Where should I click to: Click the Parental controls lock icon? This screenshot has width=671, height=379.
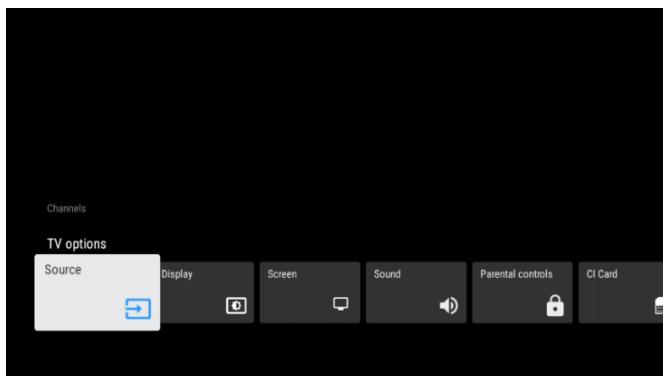[555, 305]
